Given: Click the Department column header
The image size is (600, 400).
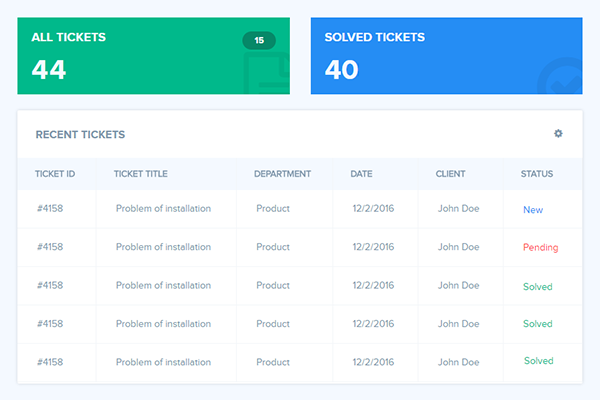Looking at the screenshot, I should pos(282,174).
